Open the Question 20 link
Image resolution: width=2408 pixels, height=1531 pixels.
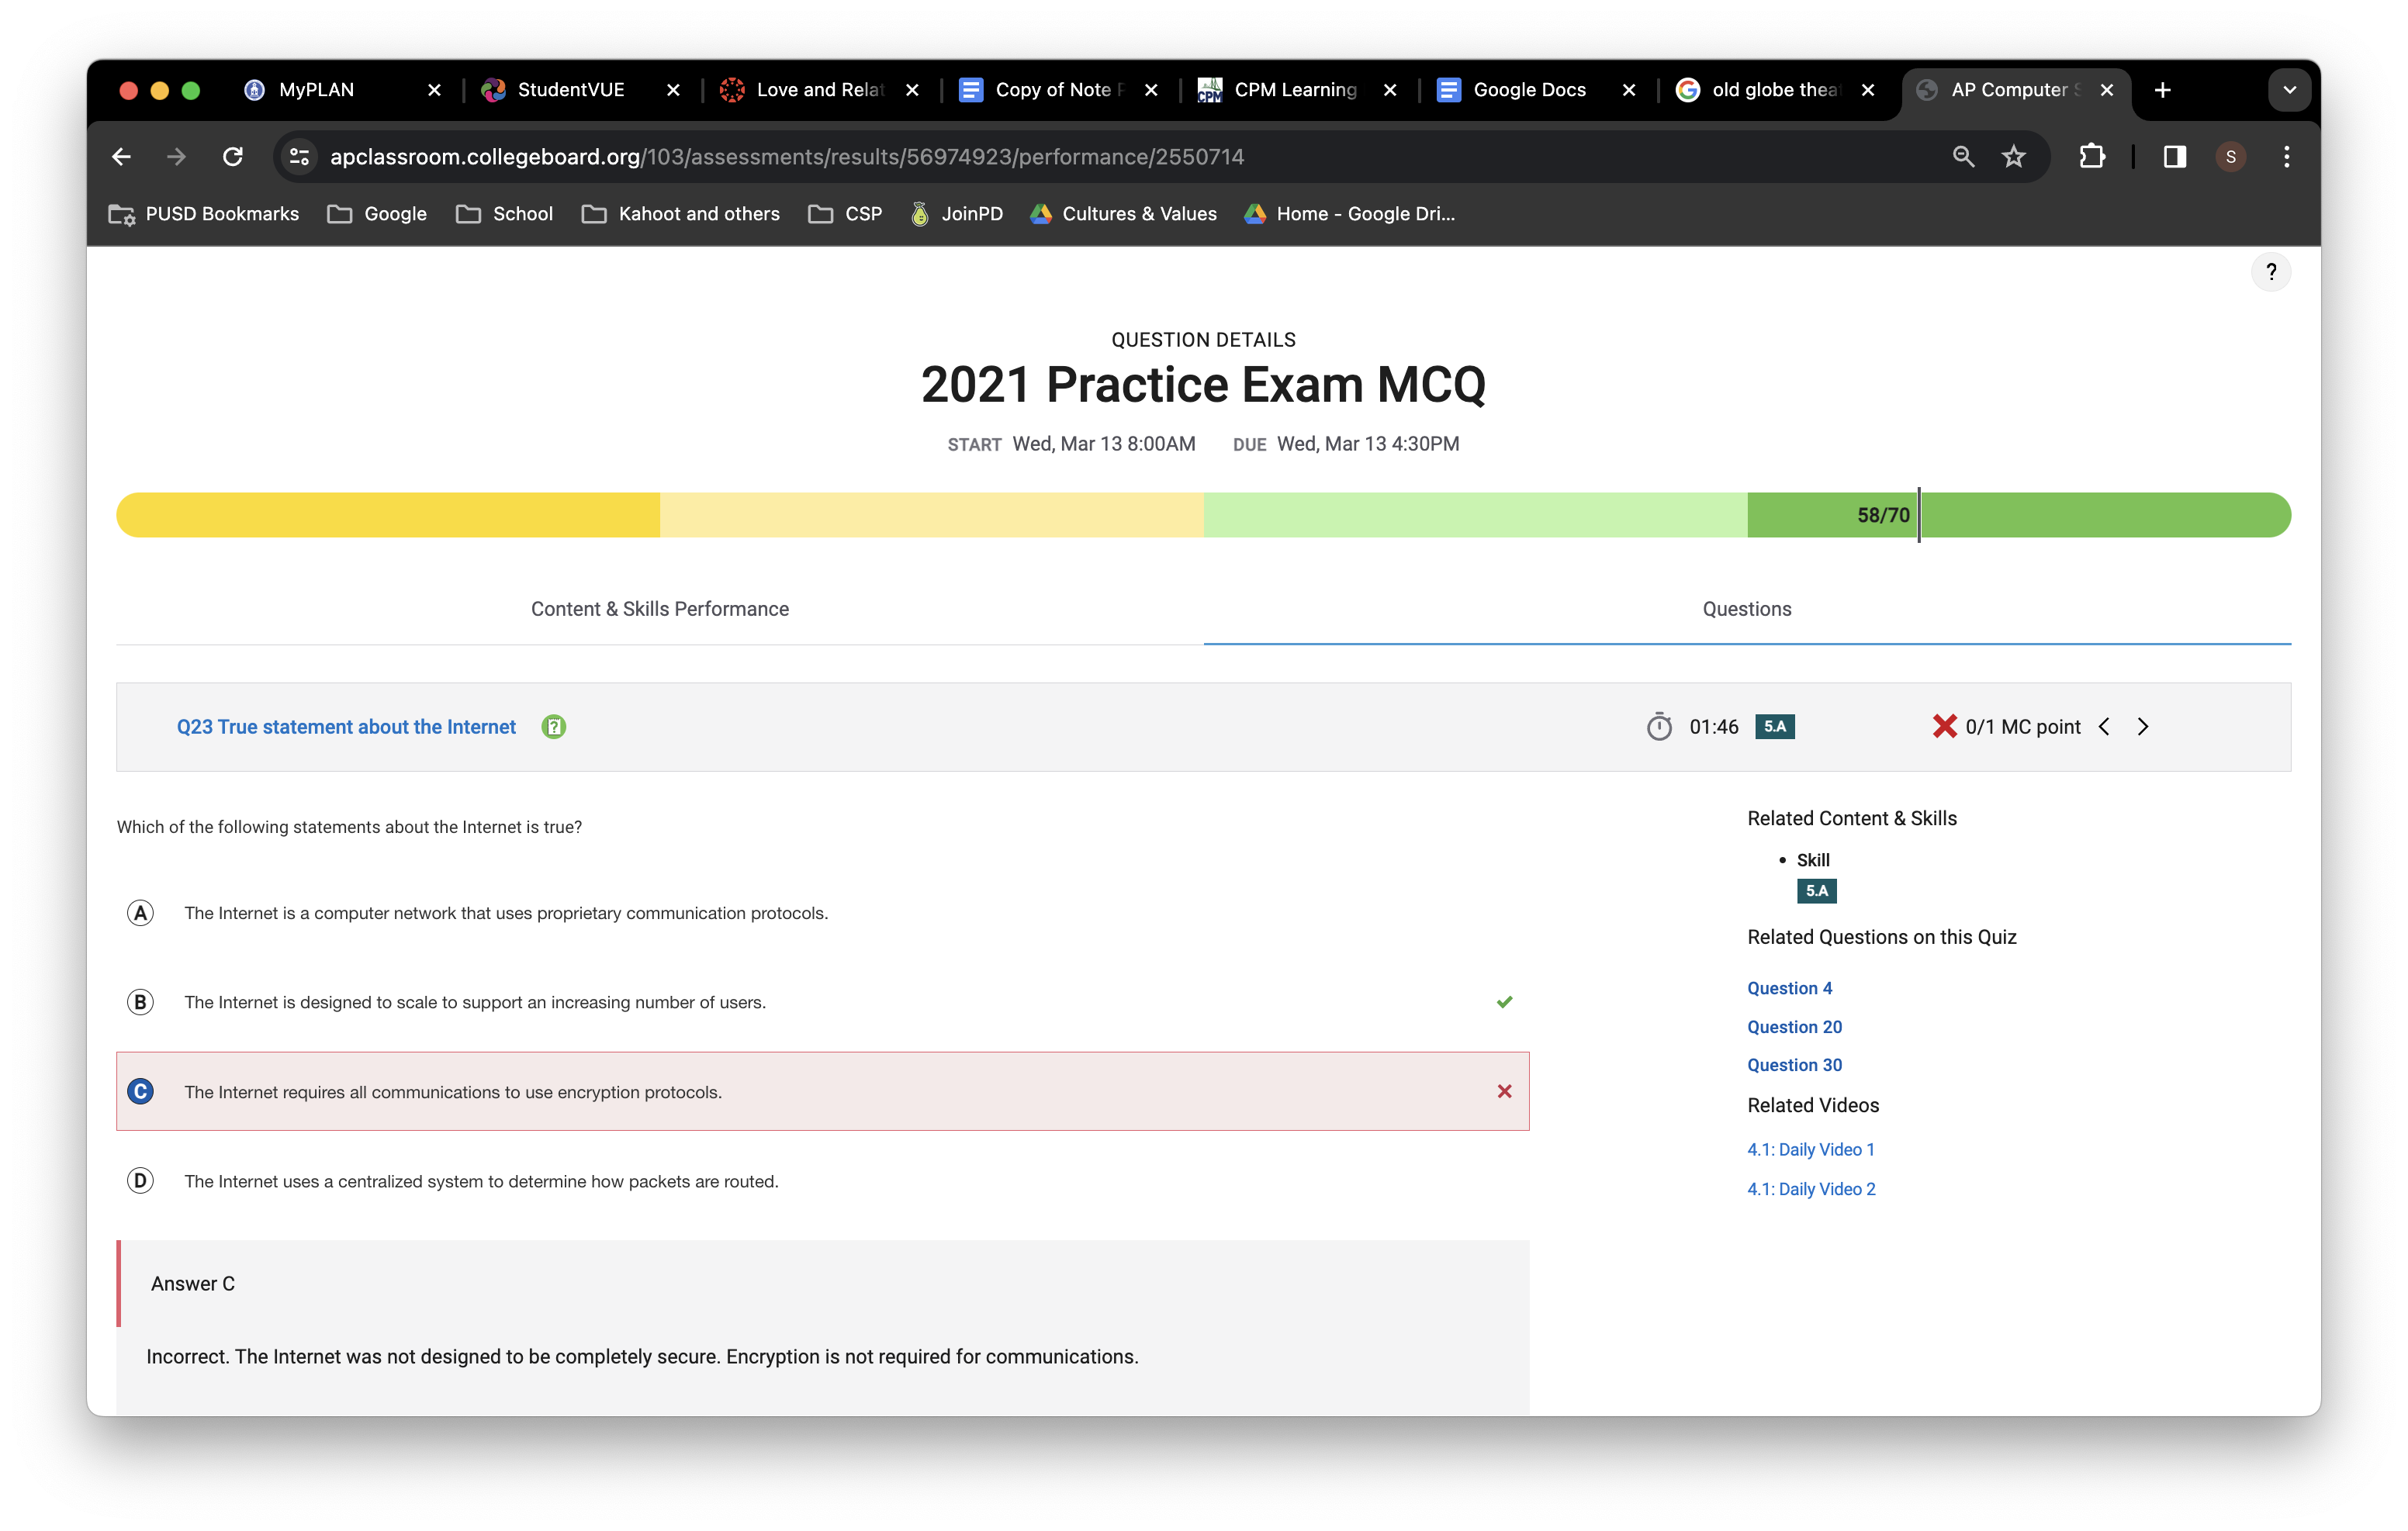point(1794,1027)
